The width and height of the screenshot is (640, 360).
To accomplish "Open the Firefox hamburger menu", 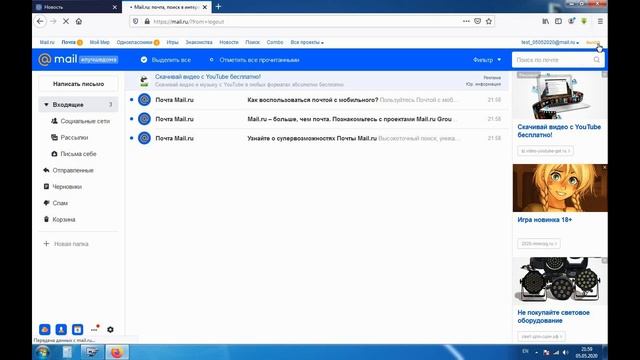I will [x=600, y=21].
